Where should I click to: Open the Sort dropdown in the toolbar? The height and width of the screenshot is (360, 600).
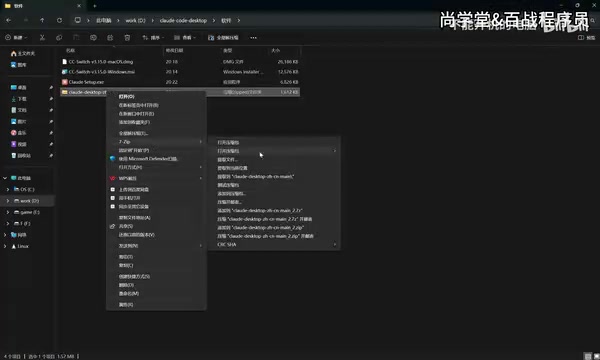click(x=153, y=37)
